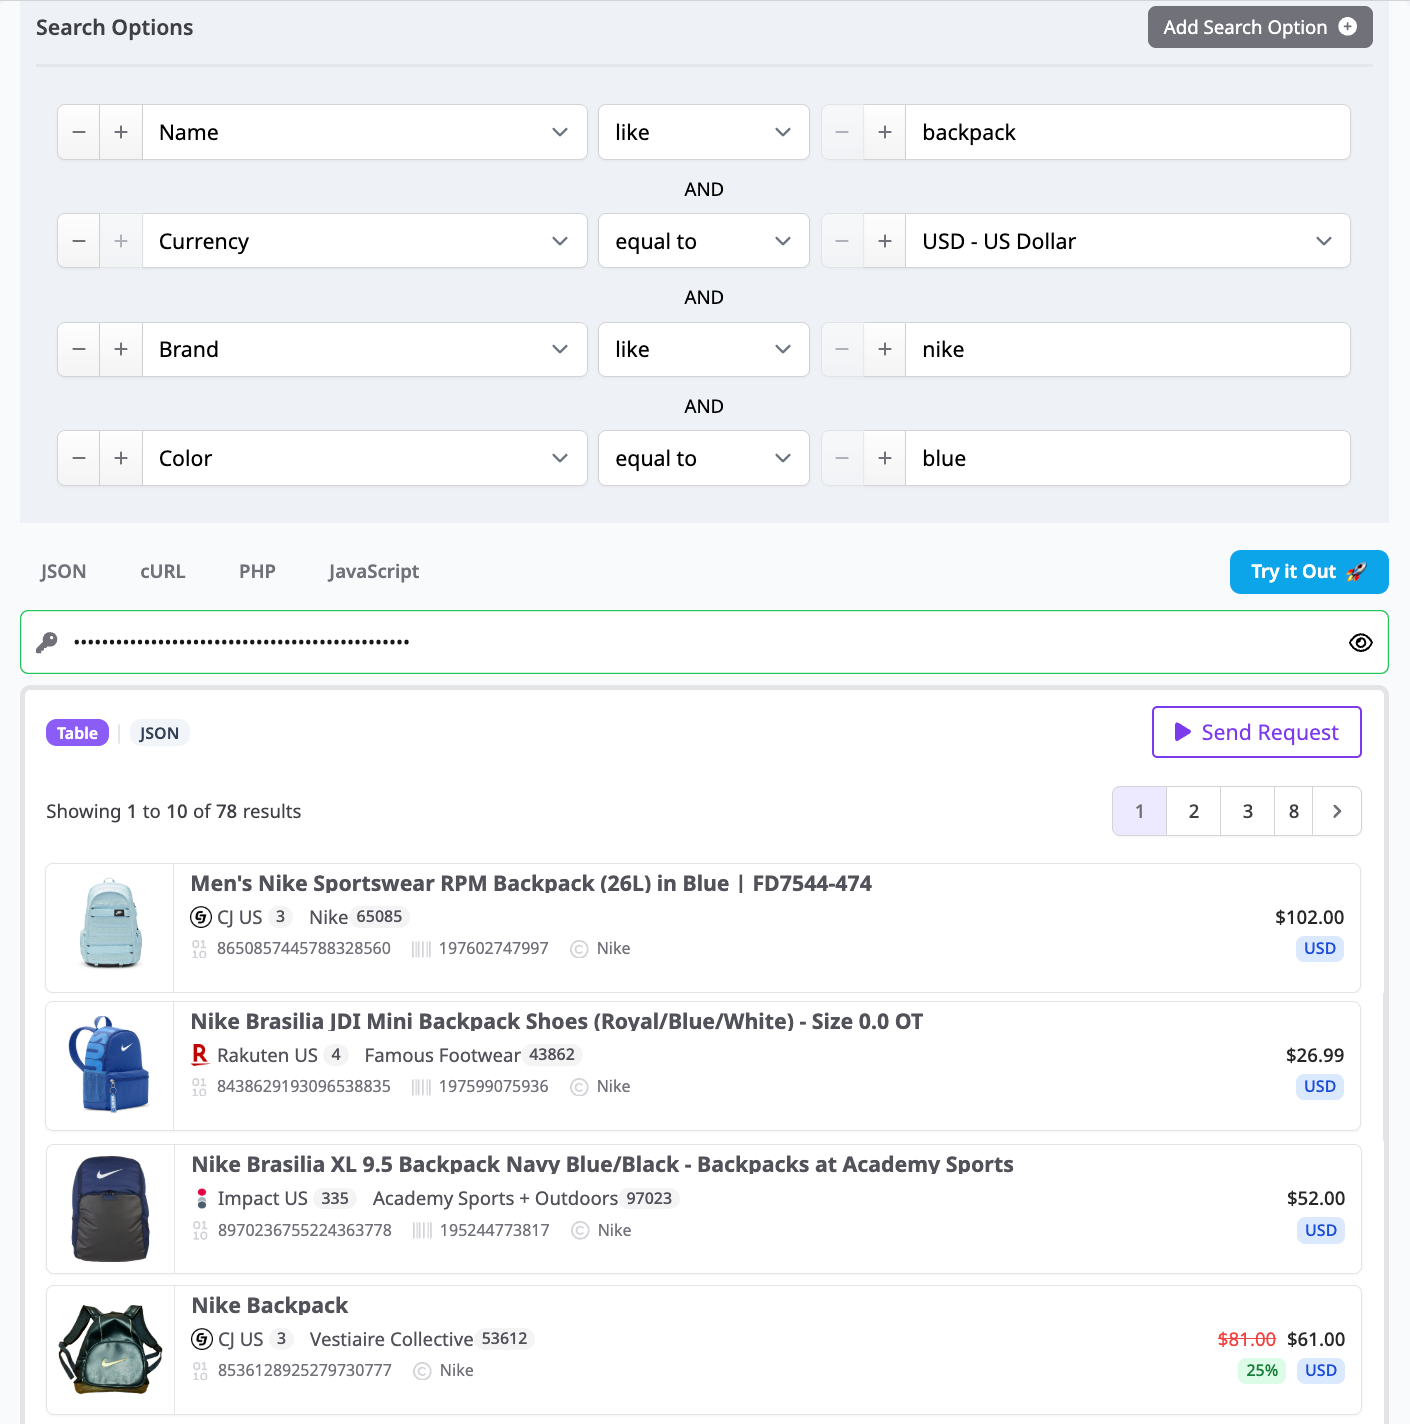
Task: Select the PHP code tab
Action: point(257,571)
